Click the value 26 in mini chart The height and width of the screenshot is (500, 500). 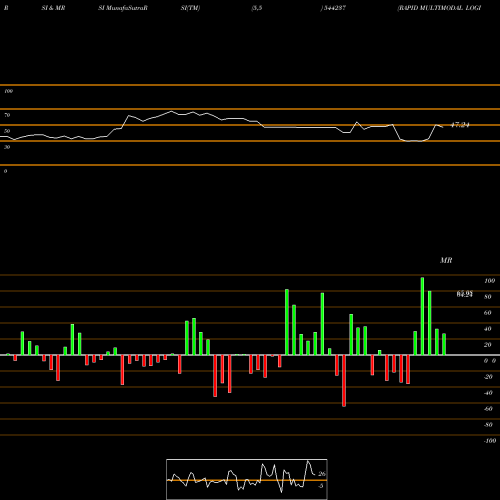(322, 474)
